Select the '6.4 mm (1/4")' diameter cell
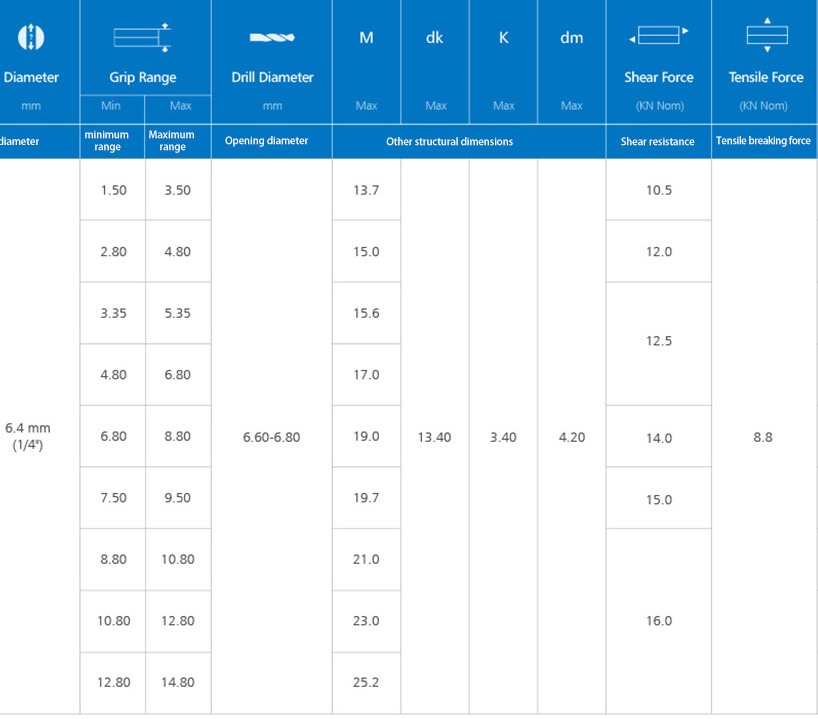 point(28,437)
